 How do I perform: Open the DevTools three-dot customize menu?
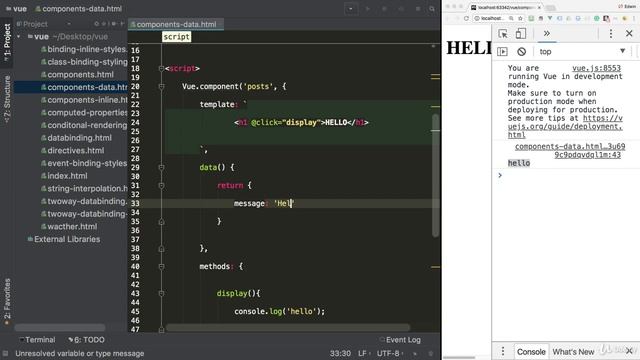pyautogui.click(x=611, y=33)
